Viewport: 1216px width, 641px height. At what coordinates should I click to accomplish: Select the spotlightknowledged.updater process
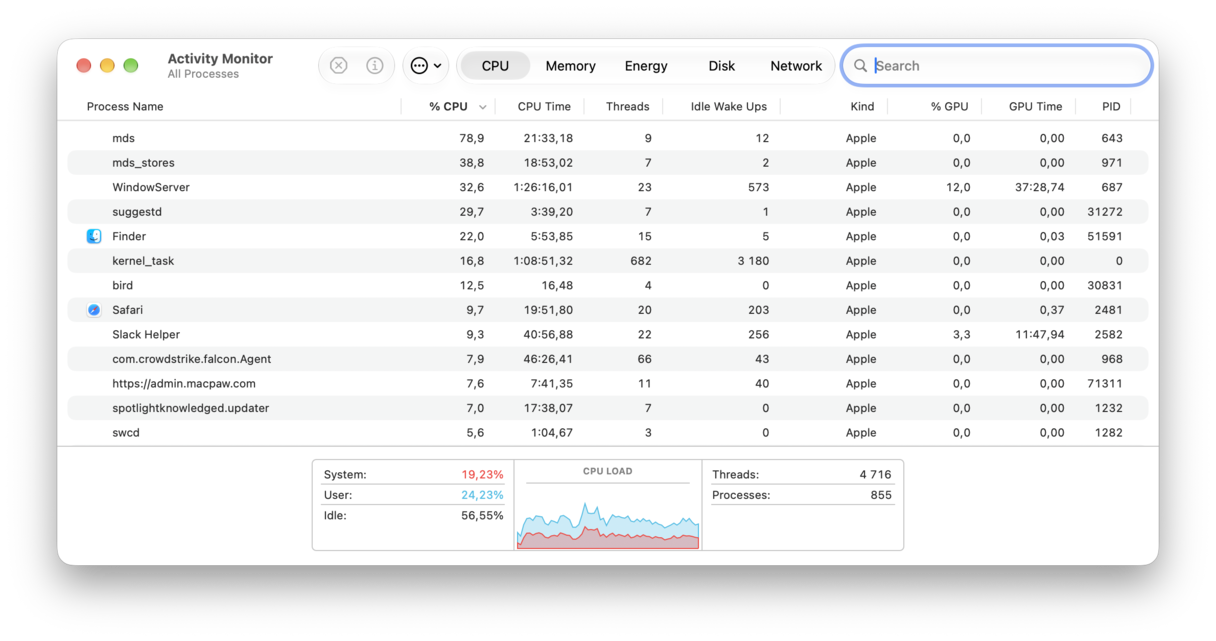coord(190,408)
